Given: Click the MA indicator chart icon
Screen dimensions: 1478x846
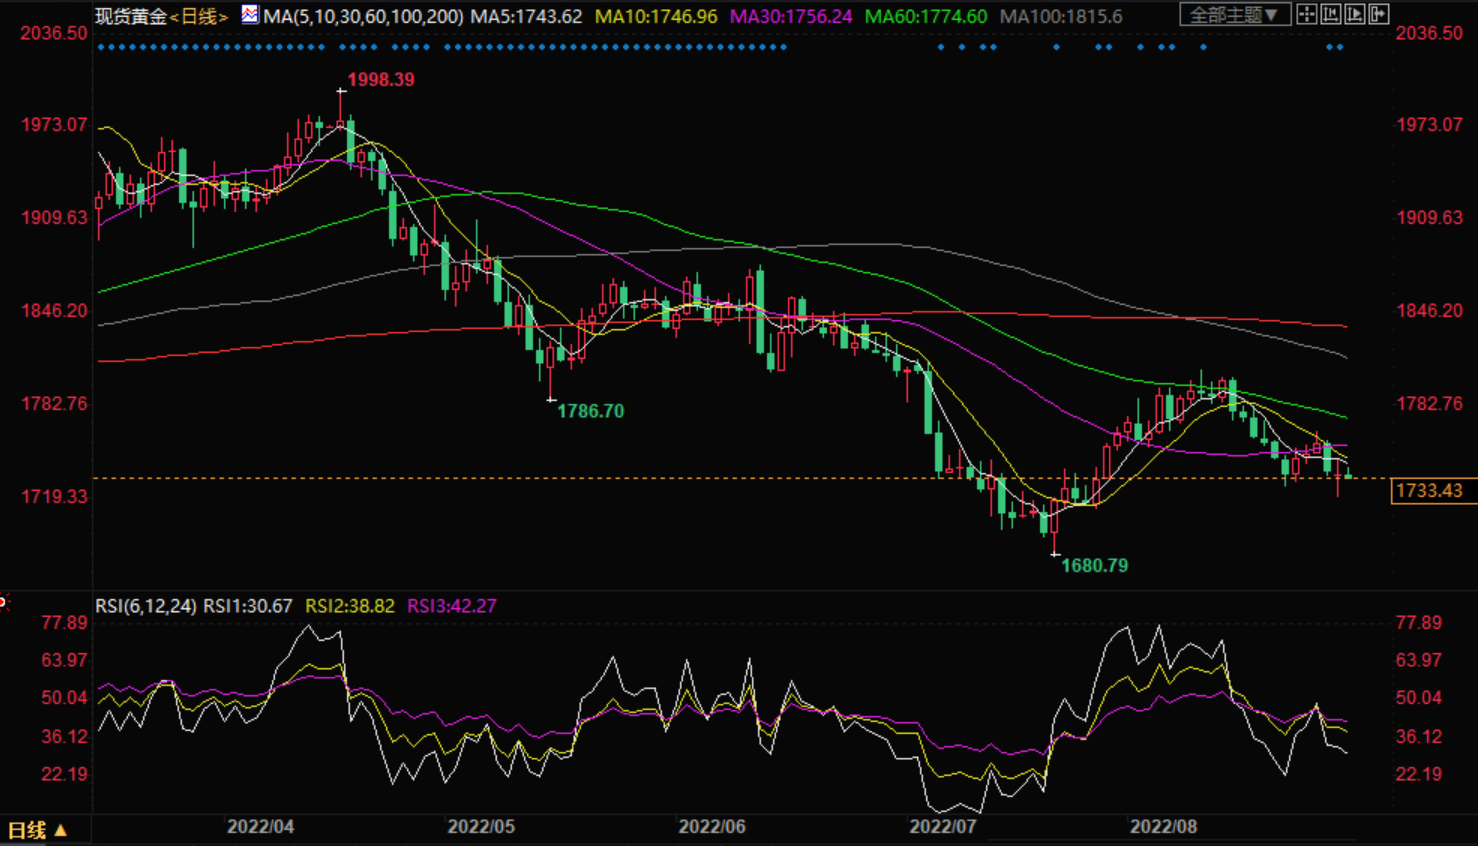Looking at the screenshot, I should 250,15.
